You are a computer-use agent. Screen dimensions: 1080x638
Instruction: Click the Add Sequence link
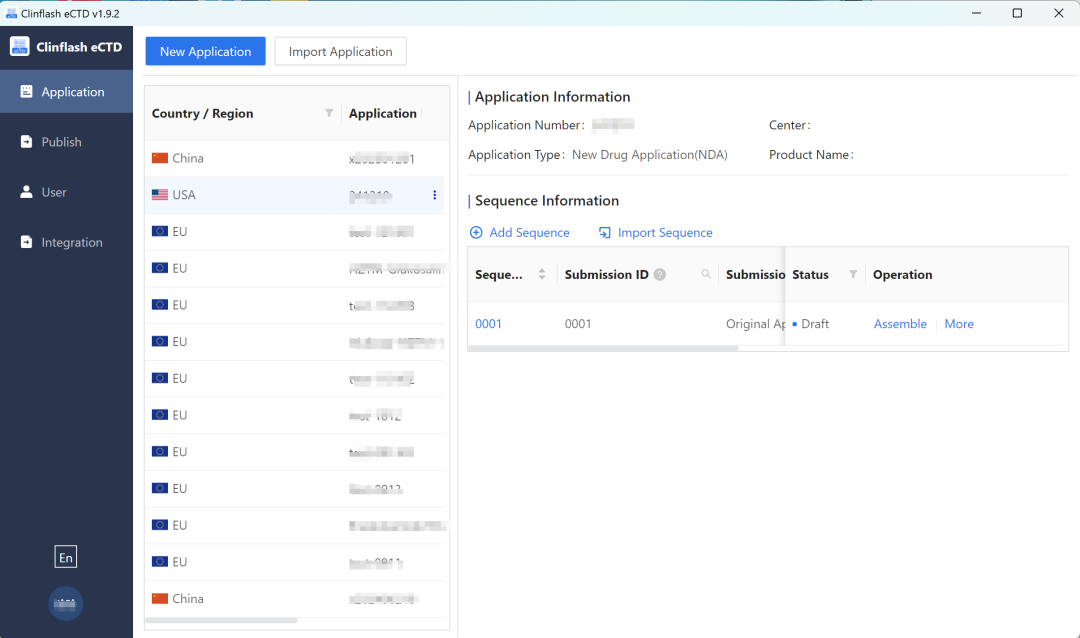tap(519, 233)
